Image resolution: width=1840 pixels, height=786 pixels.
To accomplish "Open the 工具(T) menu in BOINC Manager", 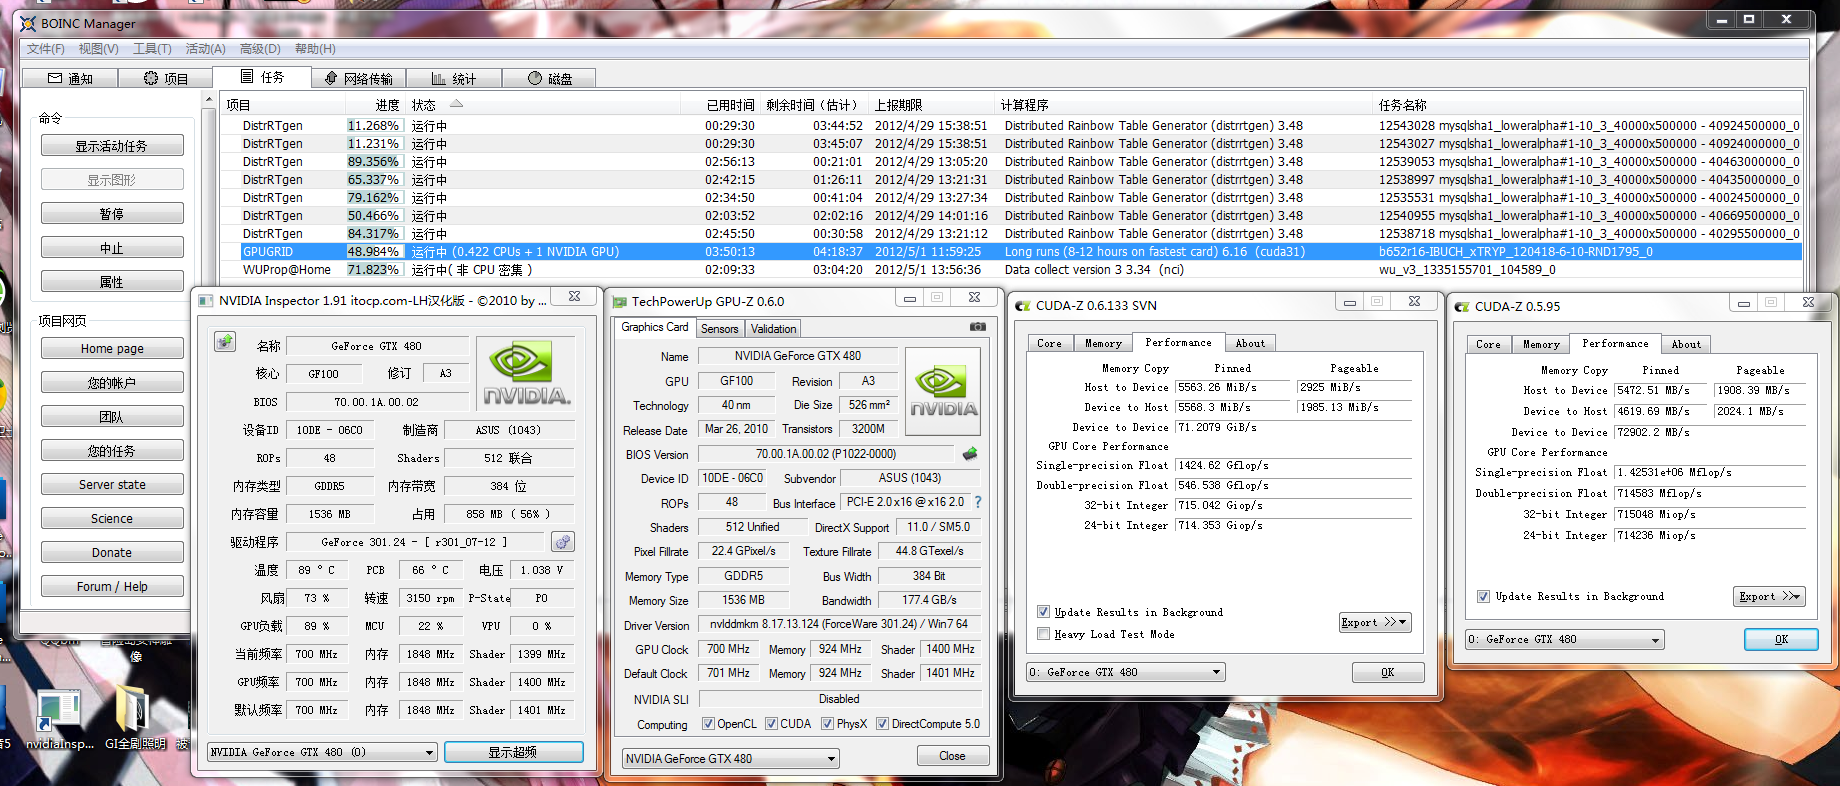I will (153, 49).
